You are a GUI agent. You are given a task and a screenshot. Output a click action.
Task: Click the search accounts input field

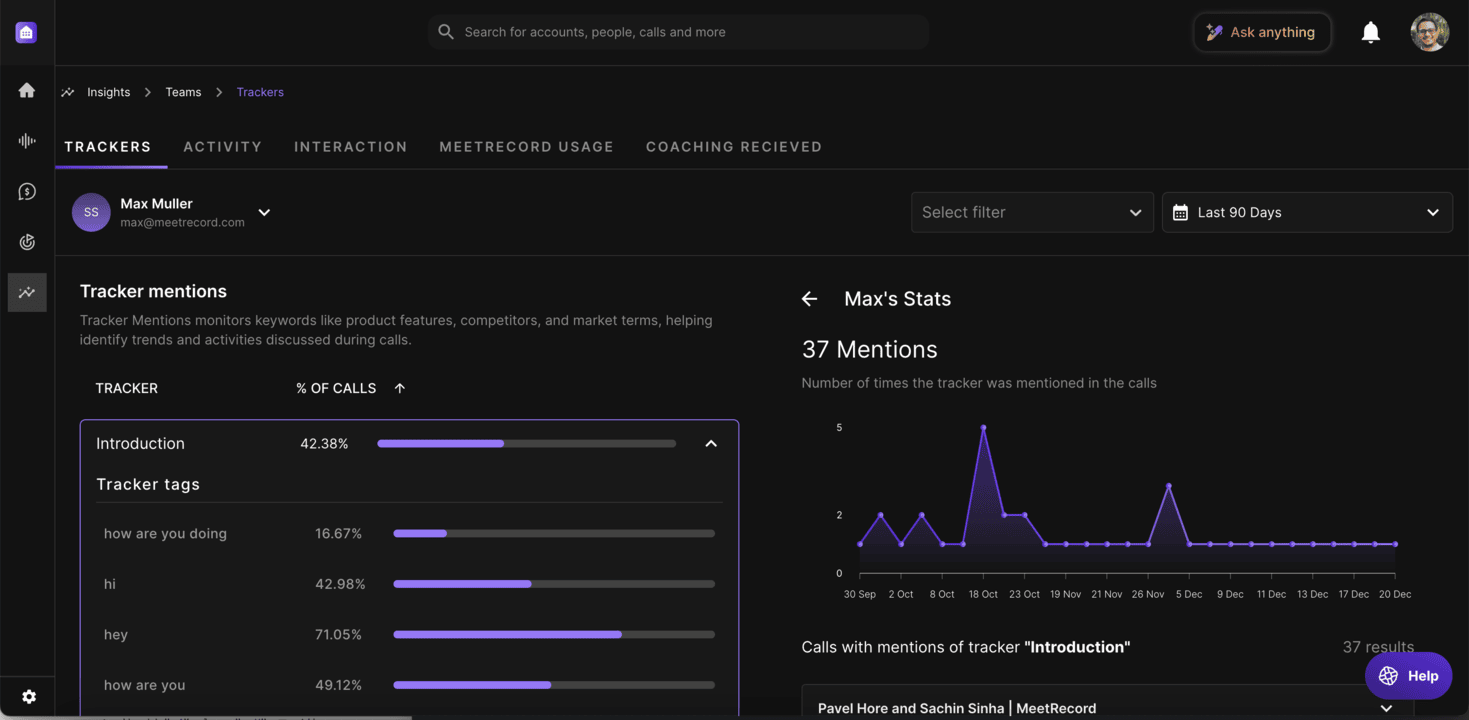pyautogui.click(x=678, y=32)
